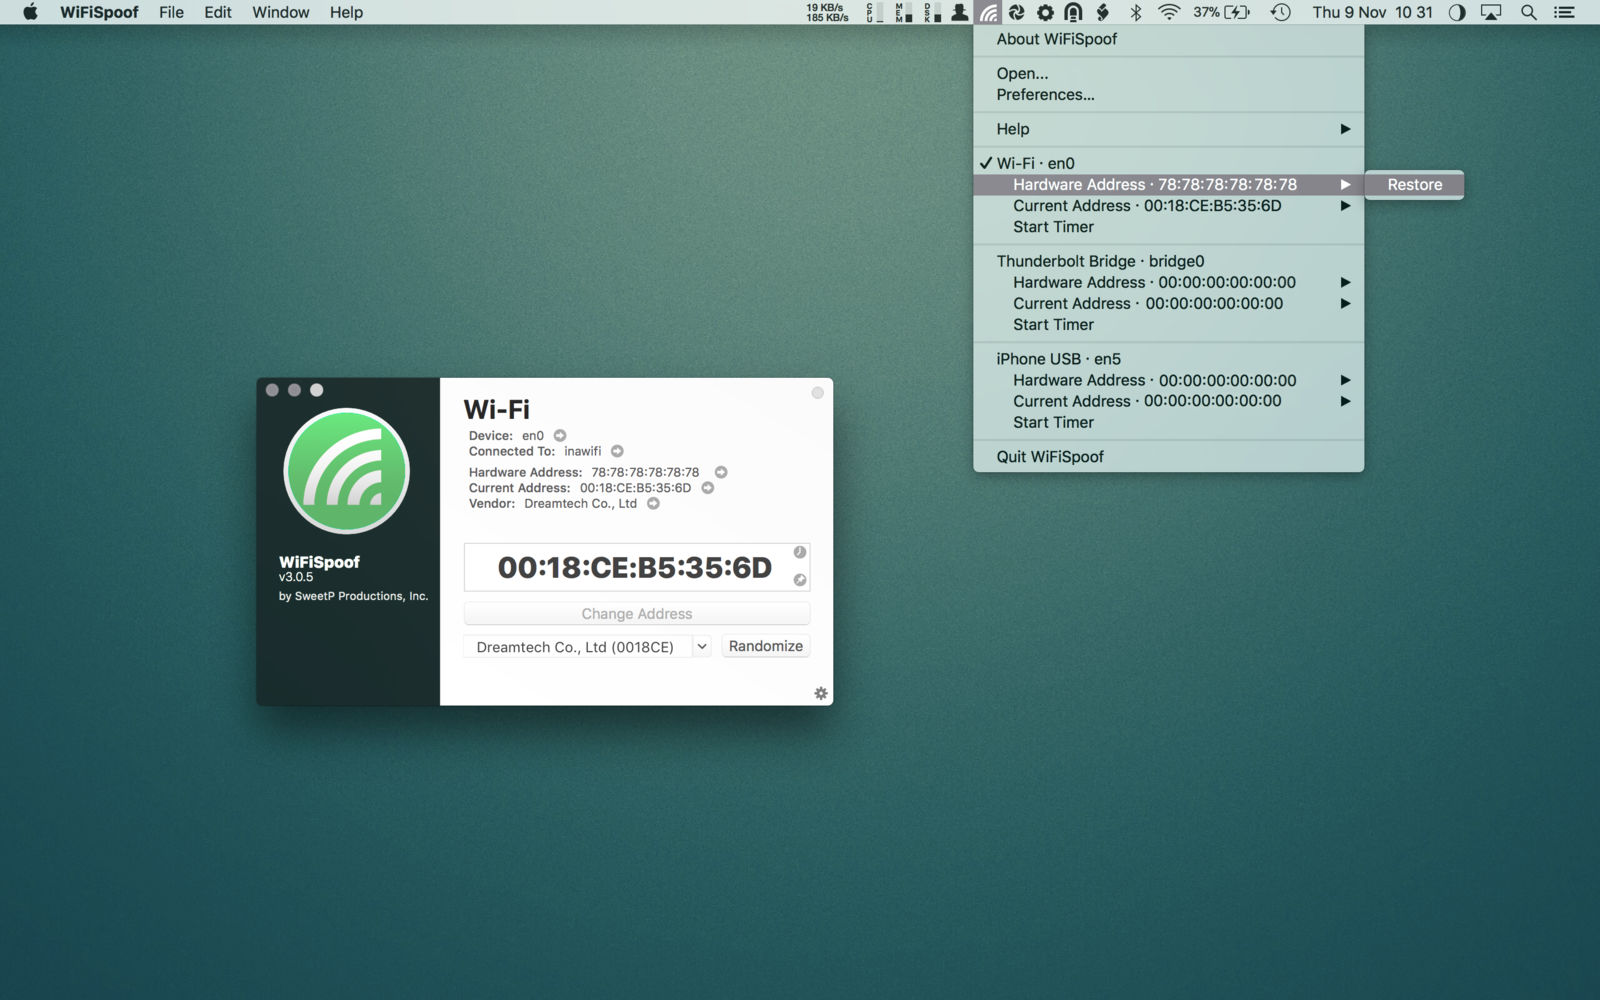Click the Time Machine icon in the menu bar
The width and height of the screenshot is (1600, 1000).
click(x=1280, y=12)
